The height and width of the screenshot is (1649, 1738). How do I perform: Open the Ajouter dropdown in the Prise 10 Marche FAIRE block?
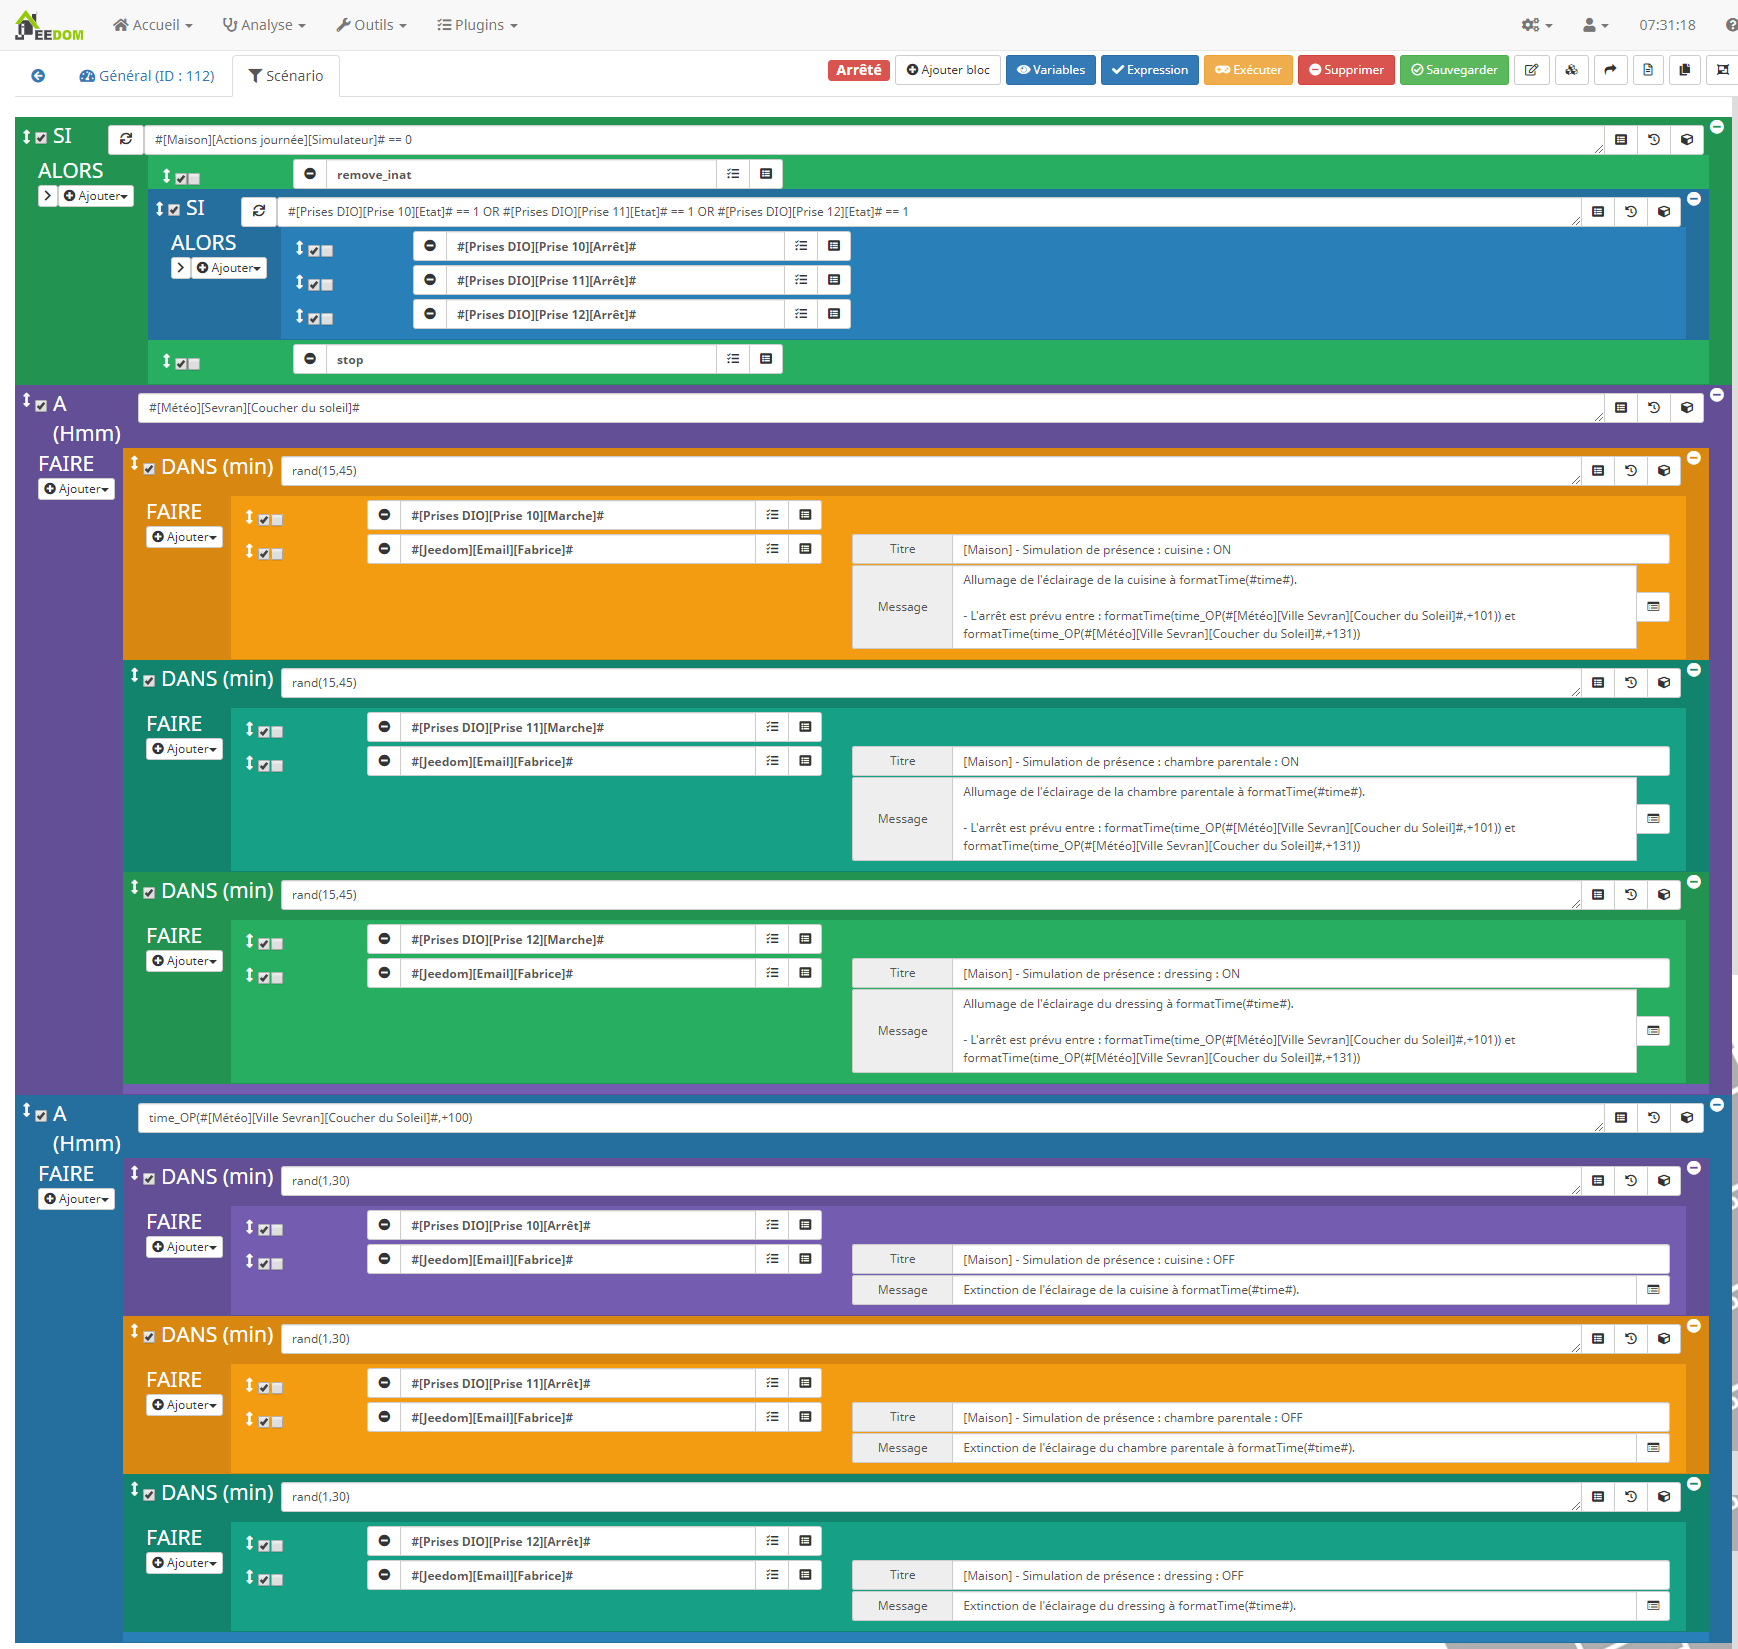pos(185,537)
